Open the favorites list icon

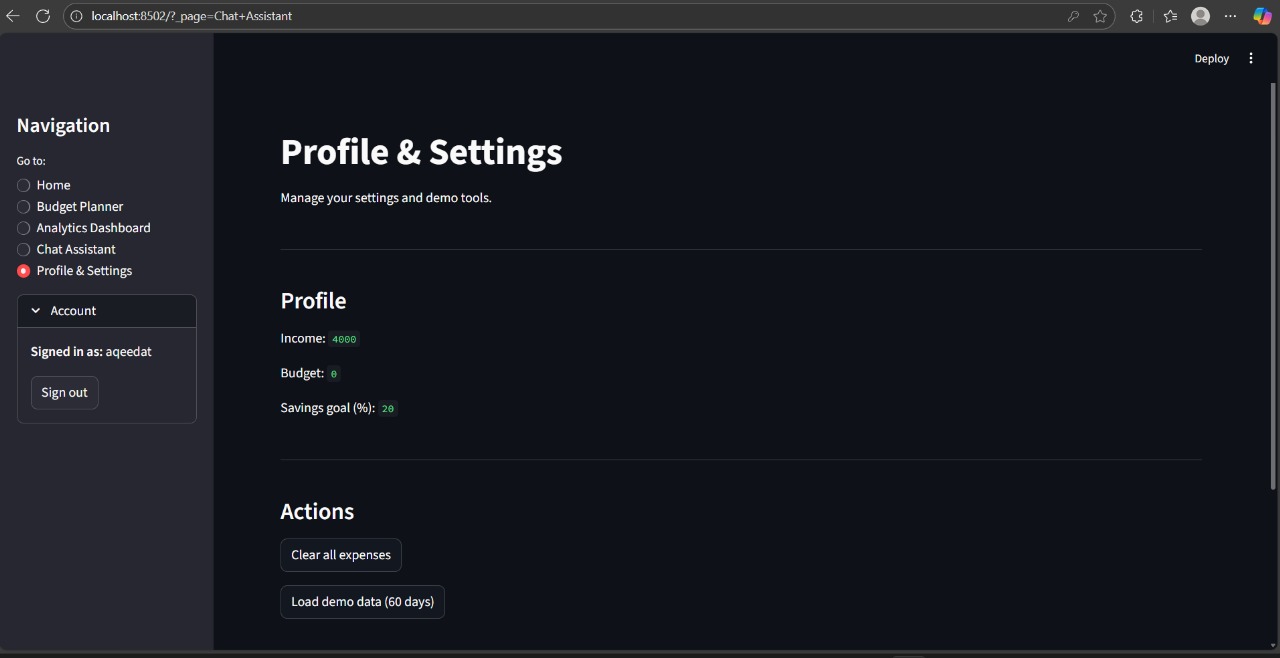(1170, 16)
